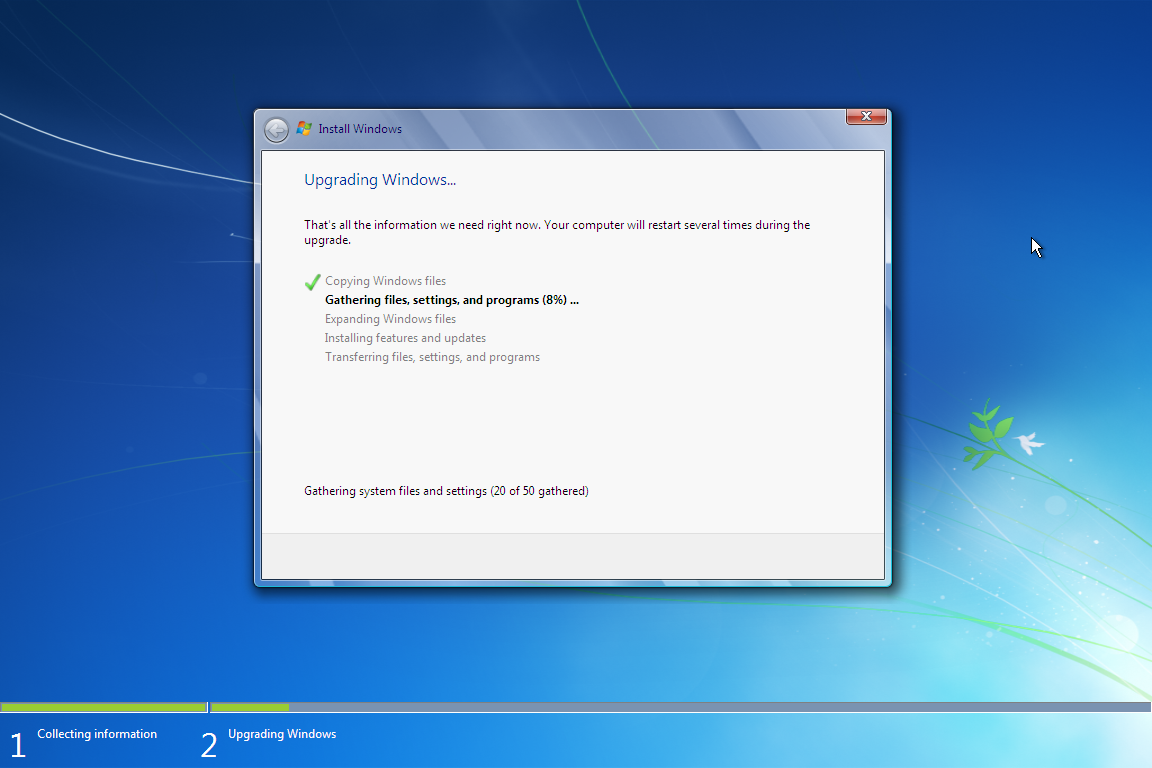Click the green leaves on the wallpaper
Viewport: 1152px width, 768px height.
click(x=983, y=432)
